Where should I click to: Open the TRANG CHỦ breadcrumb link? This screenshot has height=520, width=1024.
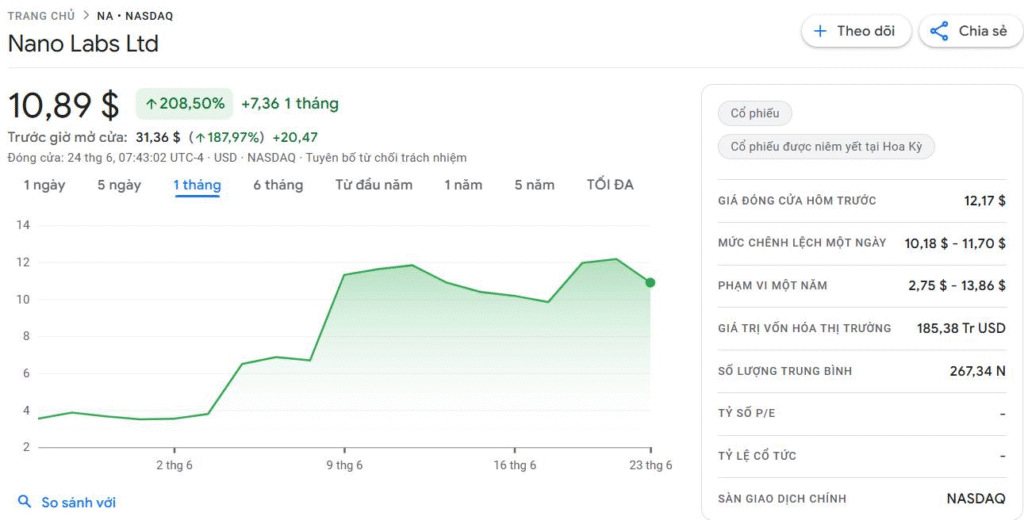(41, 16)
